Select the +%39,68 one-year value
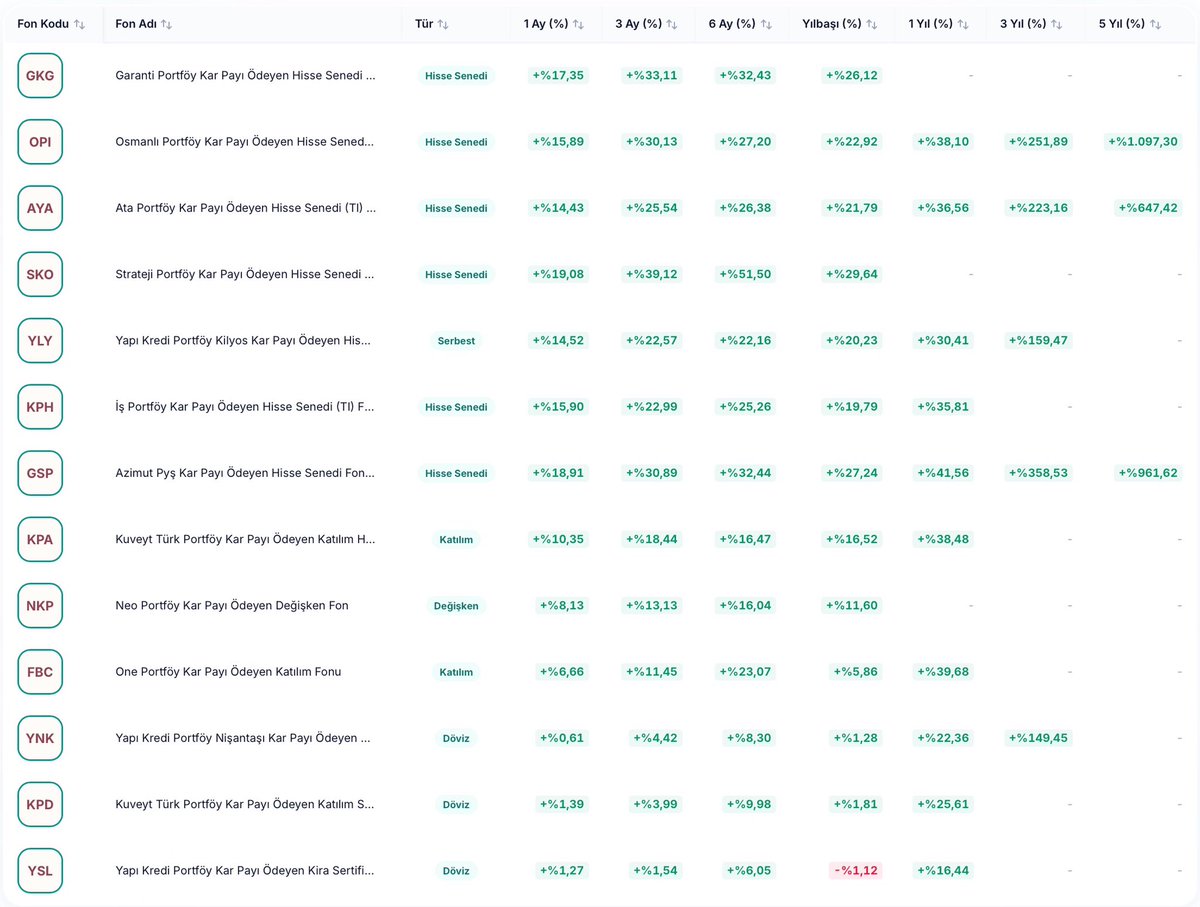 (943, 672)
